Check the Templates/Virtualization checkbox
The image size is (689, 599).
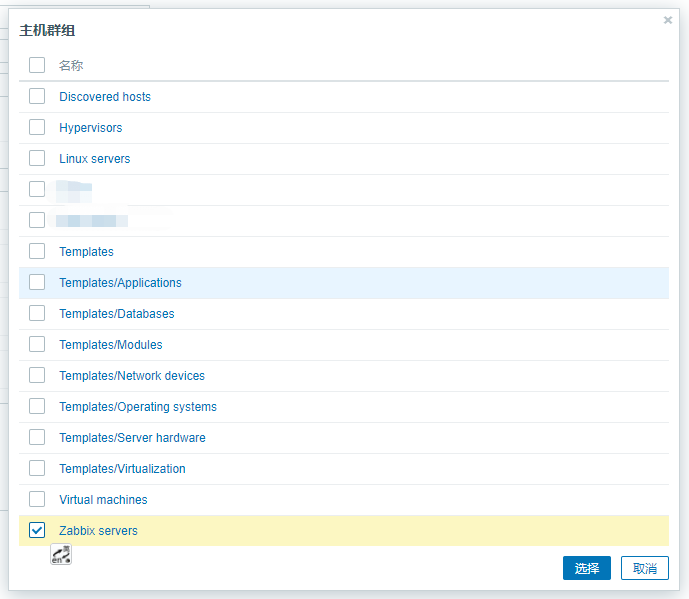pyautogui.click(x=37, y=468)
